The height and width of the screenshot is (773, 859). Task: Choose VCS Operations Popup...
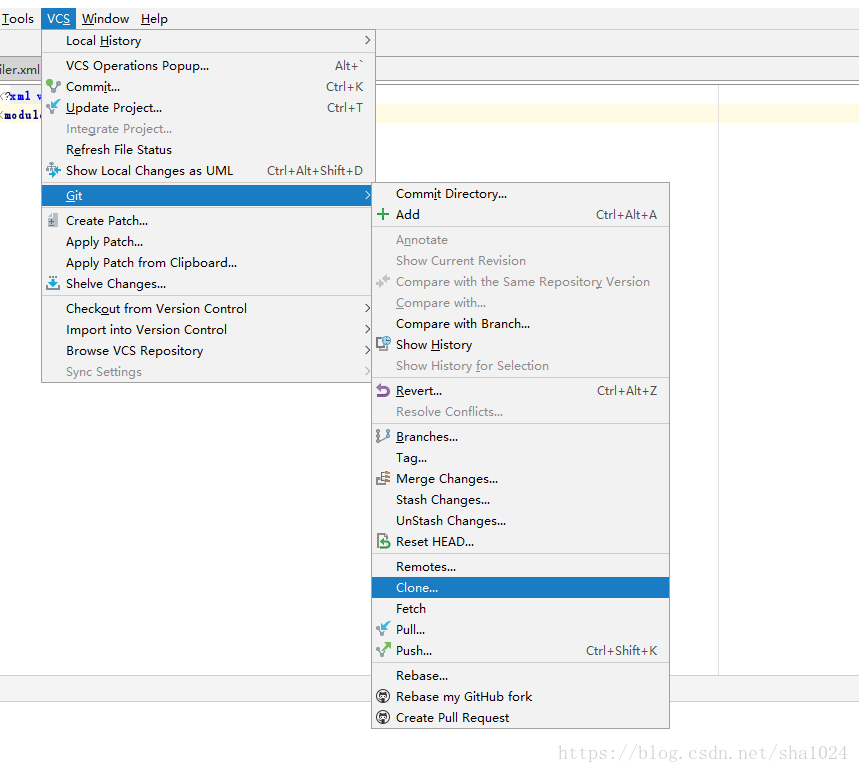(x=208, y=66)
